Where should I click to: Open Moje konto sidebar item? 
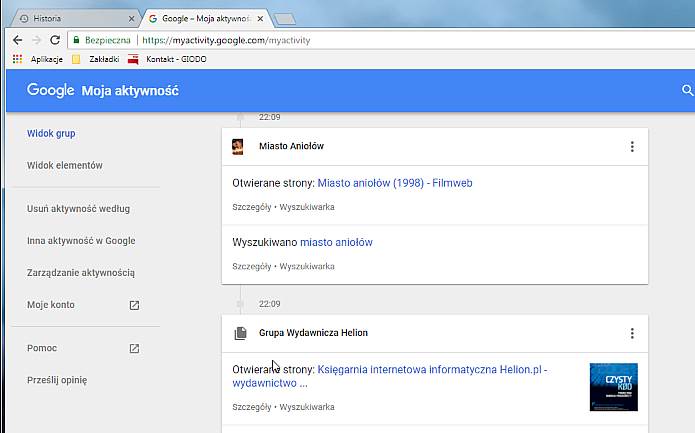click(51, 305)
